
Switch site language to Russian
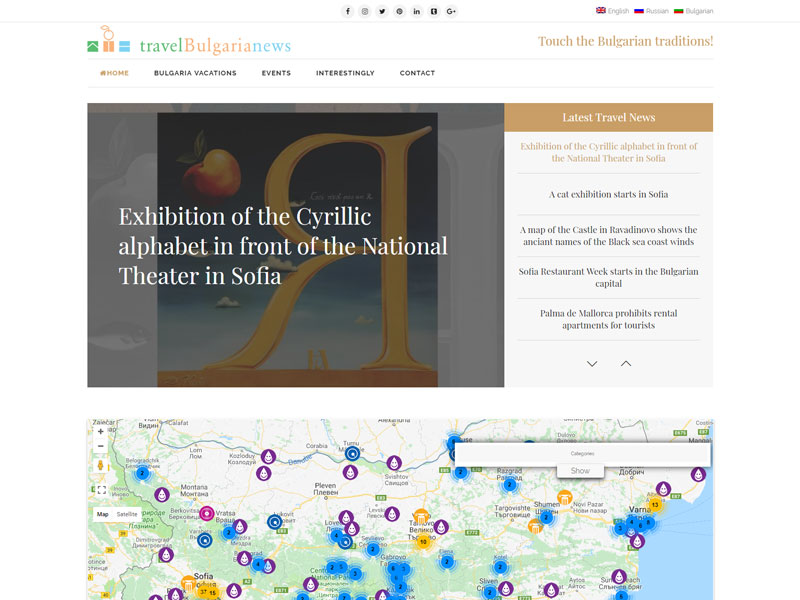651,11
